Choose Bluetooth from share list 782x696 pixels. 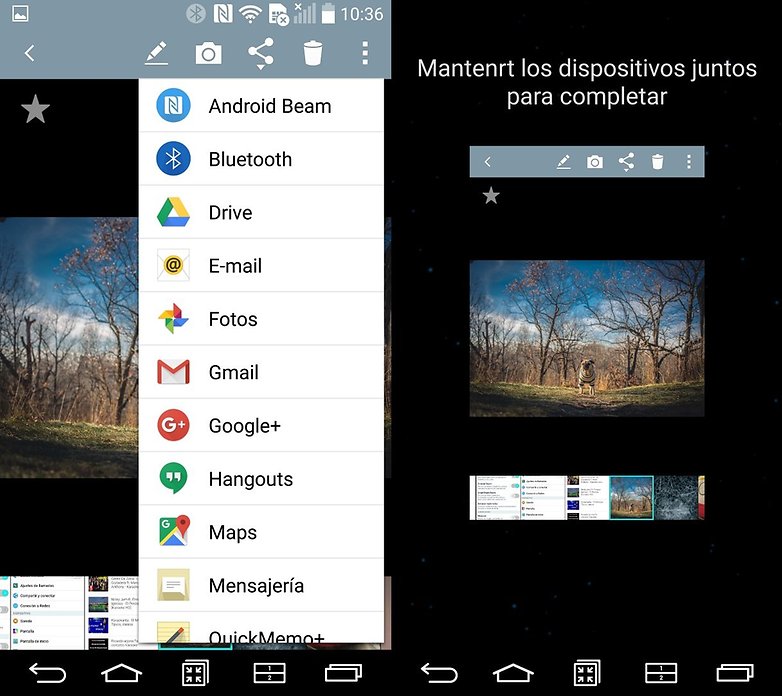point(261,159)
